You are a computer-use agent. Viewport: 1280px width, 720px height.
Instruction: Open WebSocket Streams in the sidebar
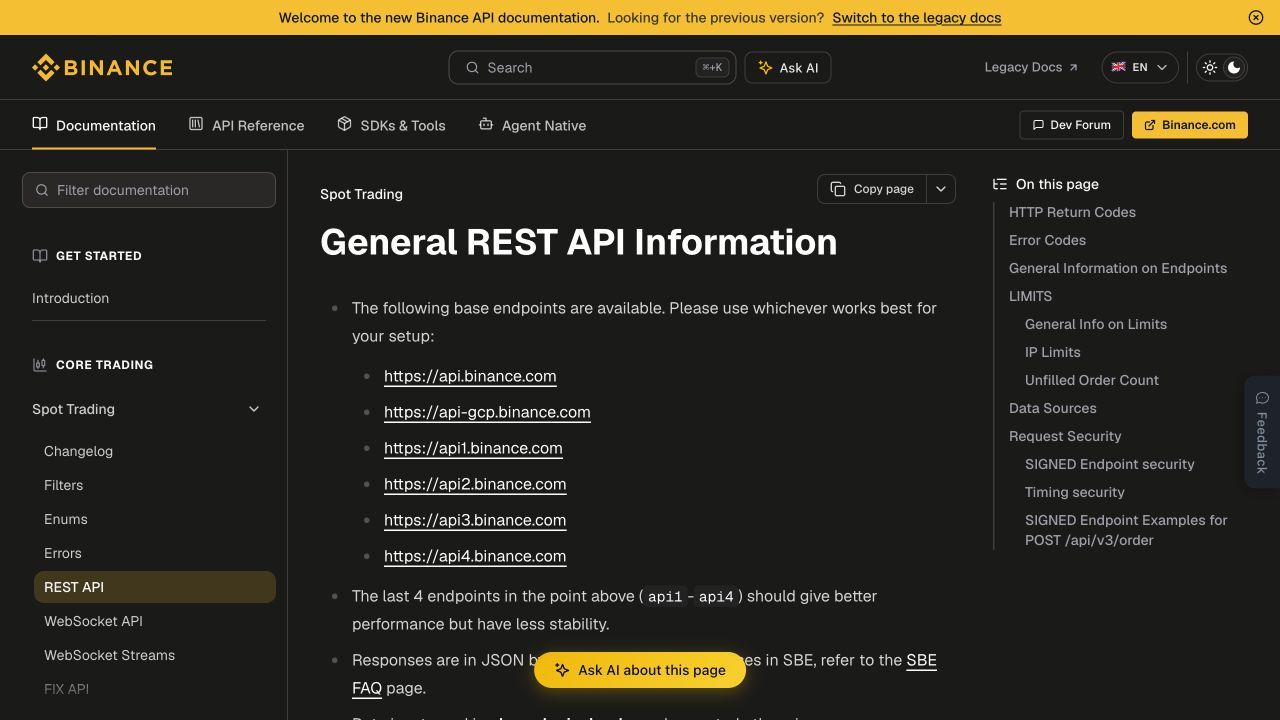109,655
